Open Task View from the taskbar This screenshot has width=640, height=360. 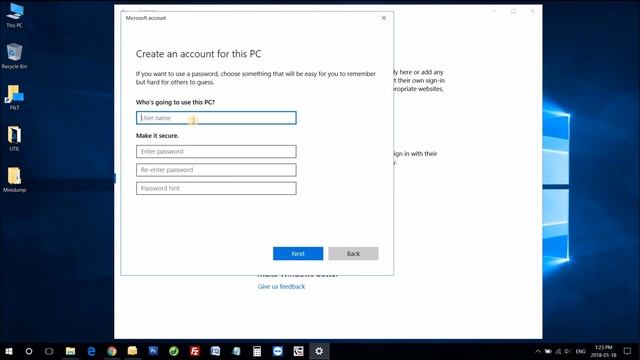[x=49, y=351]
